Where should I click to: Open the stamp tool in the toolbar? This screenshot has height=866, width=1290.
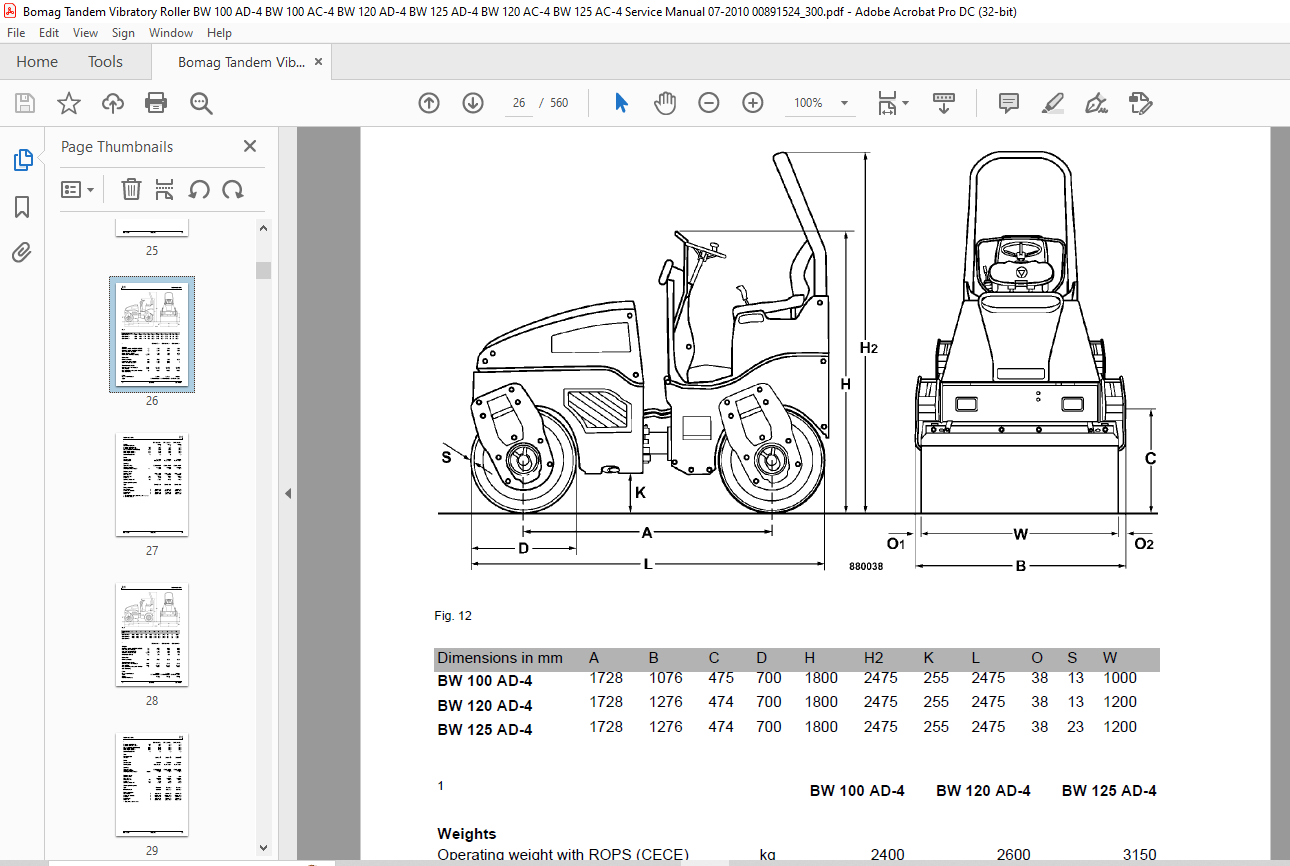pyautogui.click(x=1140, y=103)
